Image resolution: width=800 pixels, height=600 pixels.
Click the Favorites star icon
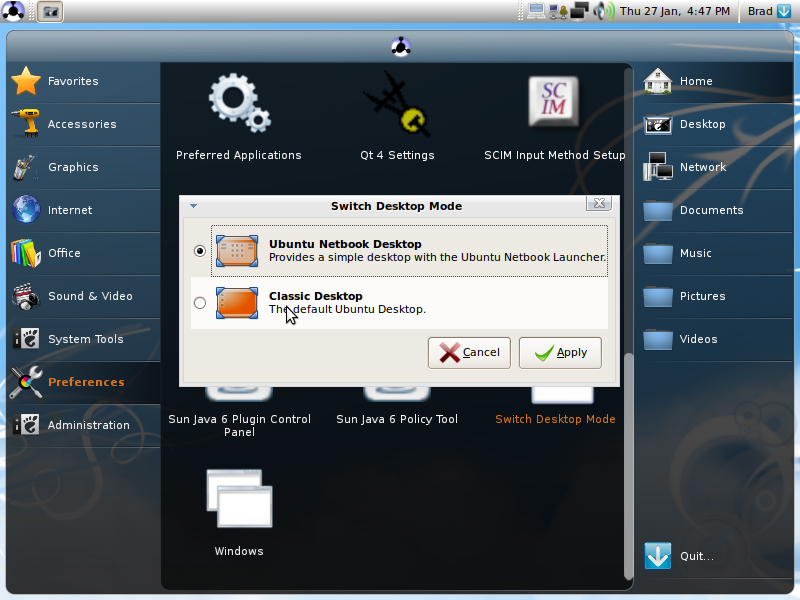[x=26, y=81]
